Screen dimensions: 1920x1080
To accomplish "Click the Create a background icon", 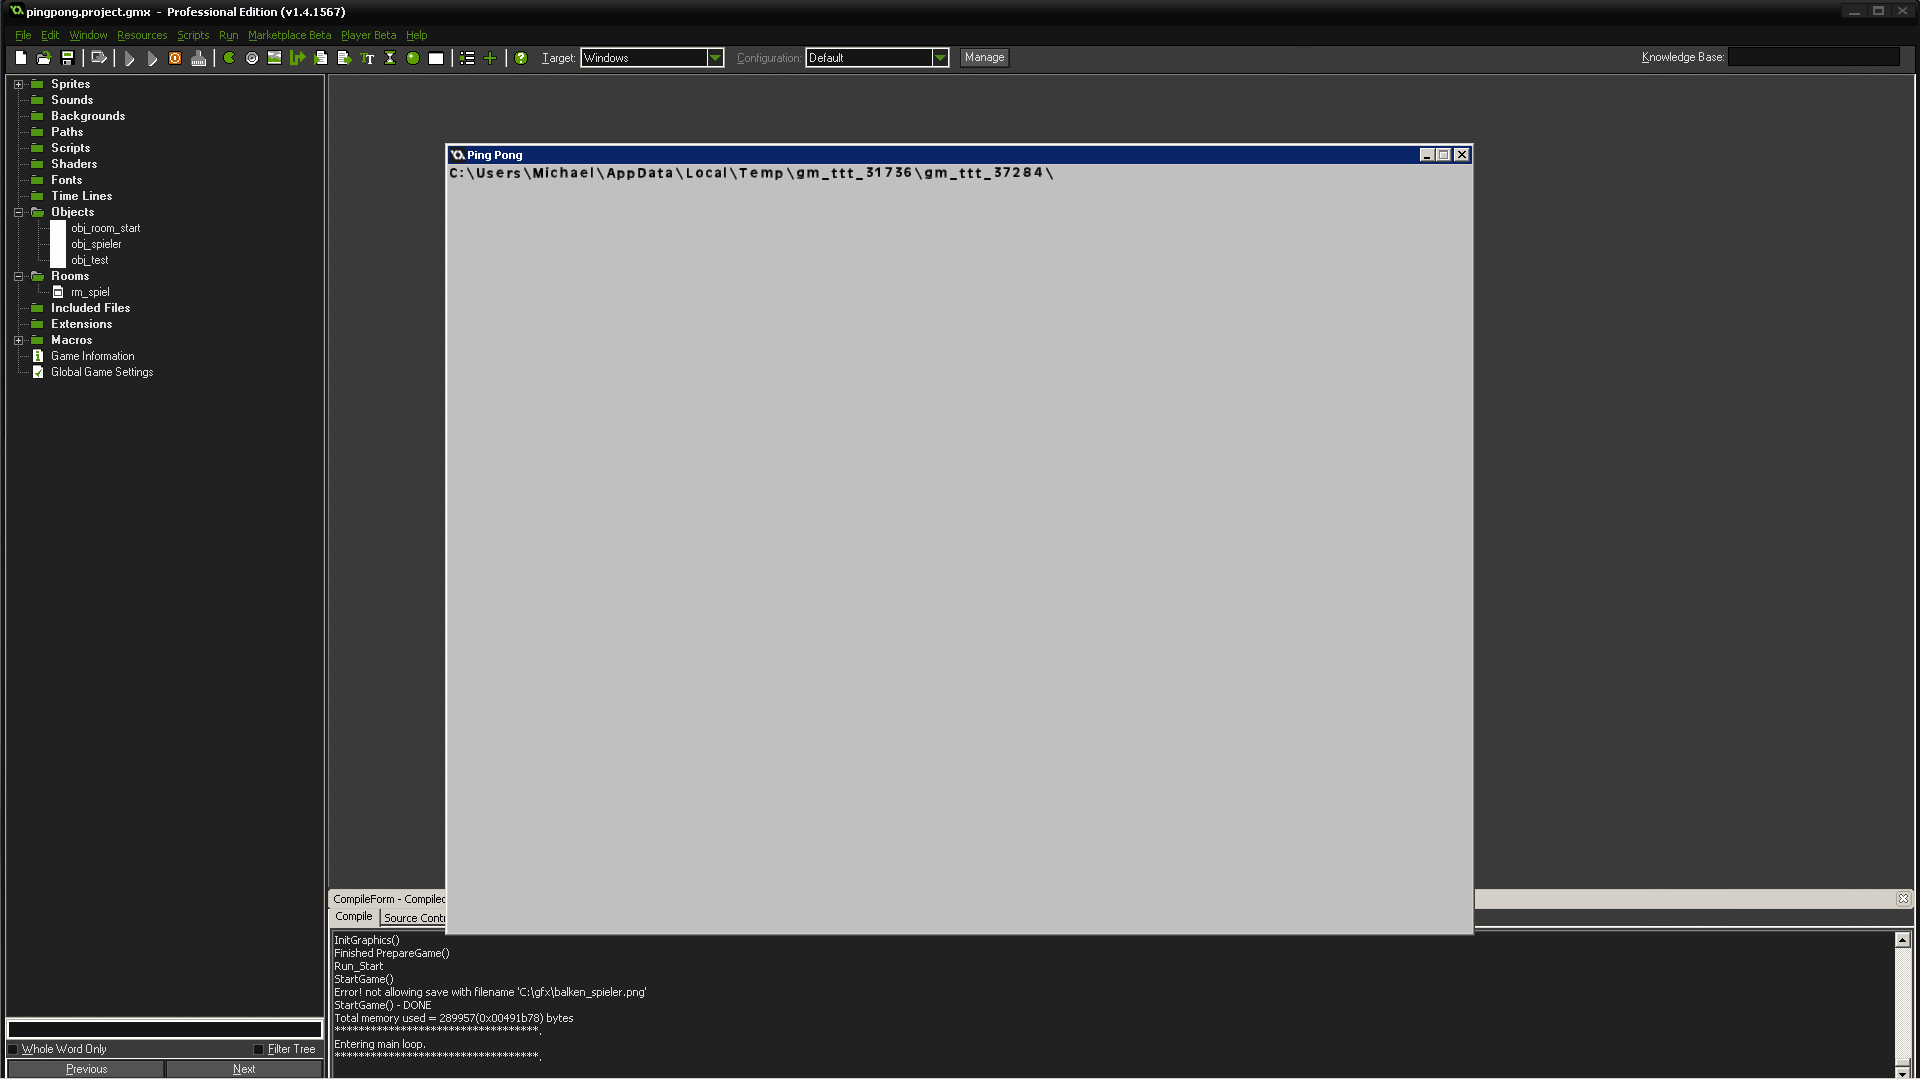I will [274, 58].
